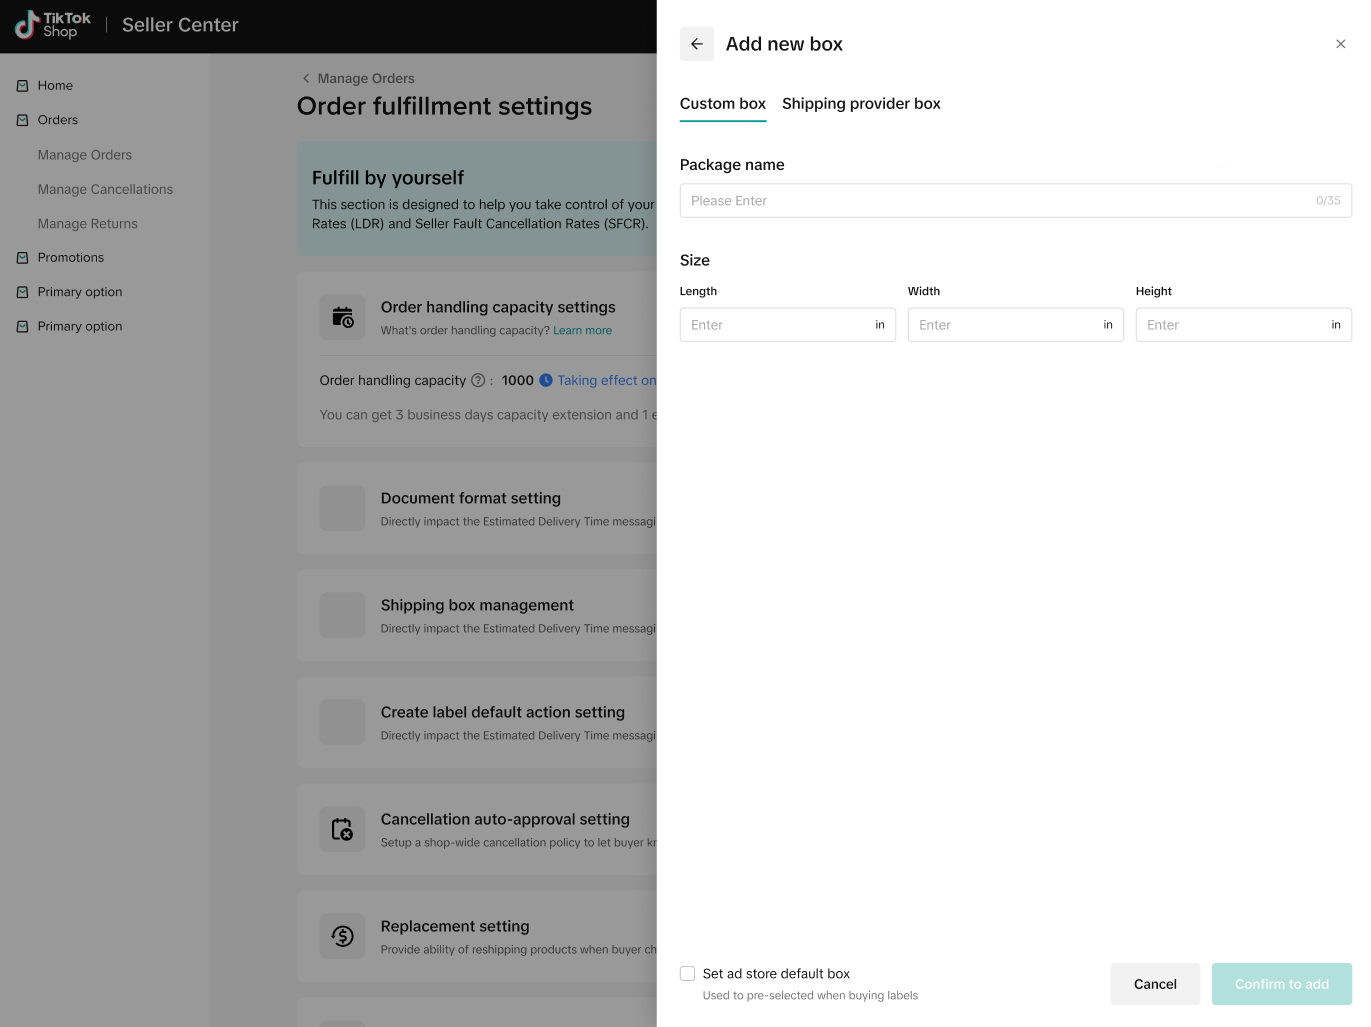Switch to the Shipping provider box tab

(861, 104)
